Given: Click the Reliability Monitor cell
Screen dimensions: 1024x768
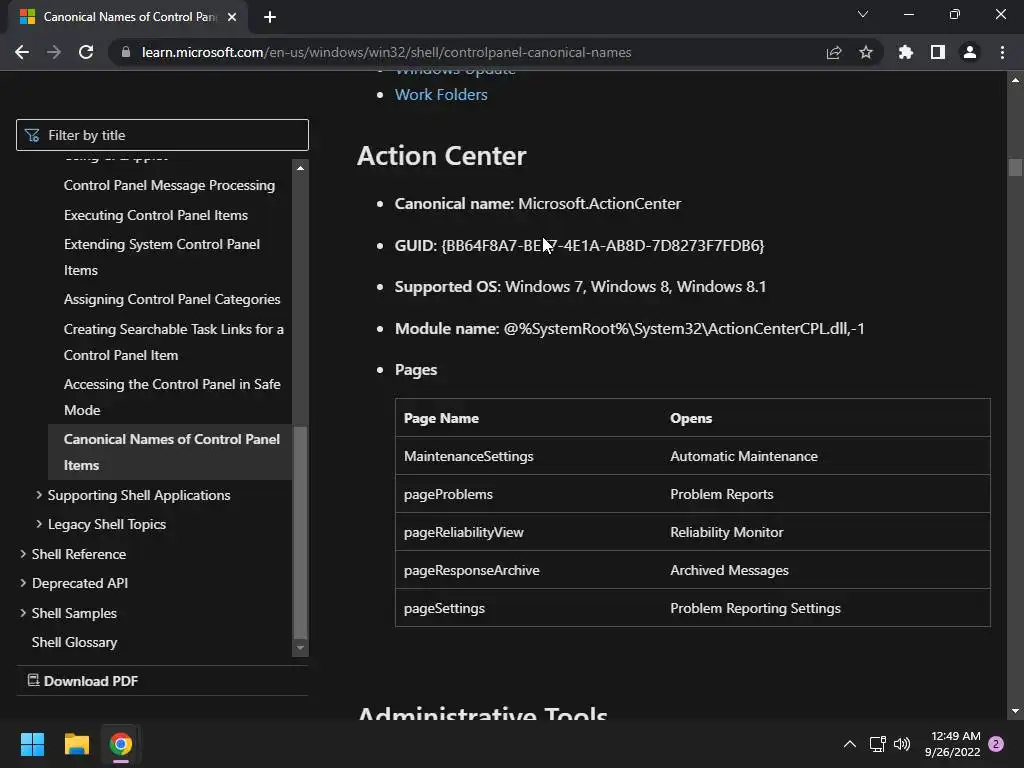Looking at the screenshot, I should (x=726, y=532).
